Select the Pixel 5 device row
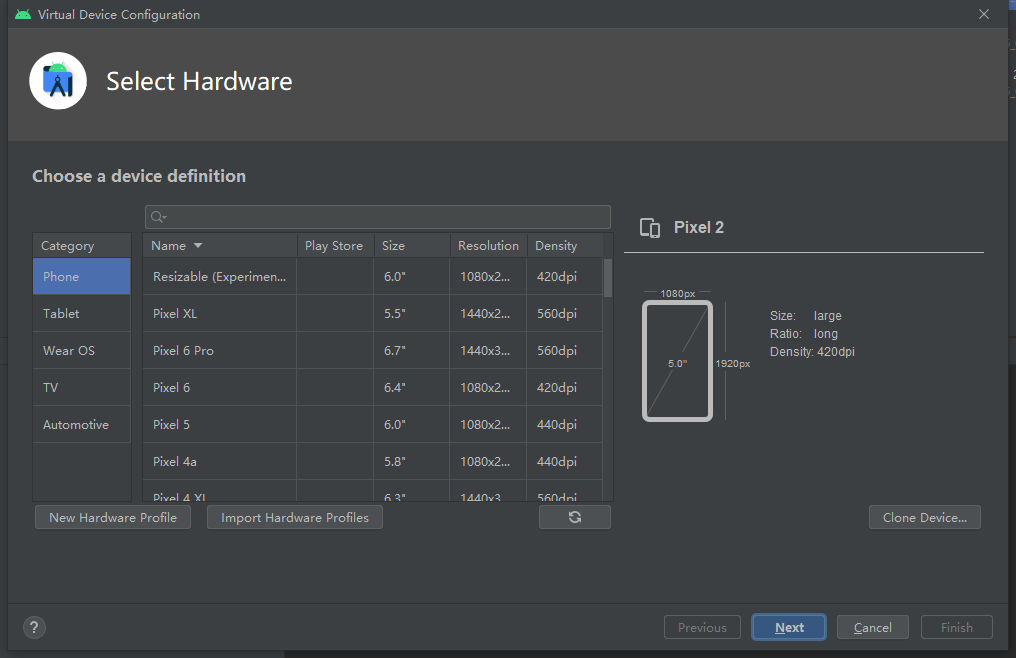This screenshot has height=658, width=1016. pos(373,424)
